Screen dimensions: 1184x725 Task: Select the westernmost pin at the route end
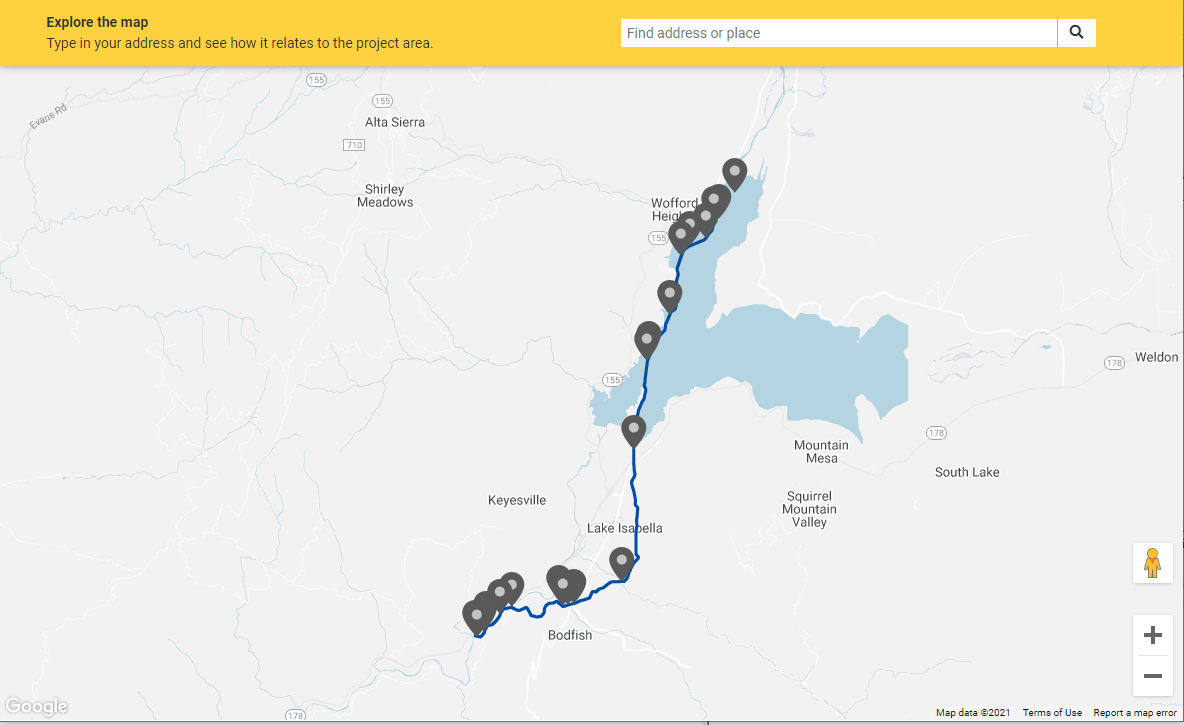476,616
